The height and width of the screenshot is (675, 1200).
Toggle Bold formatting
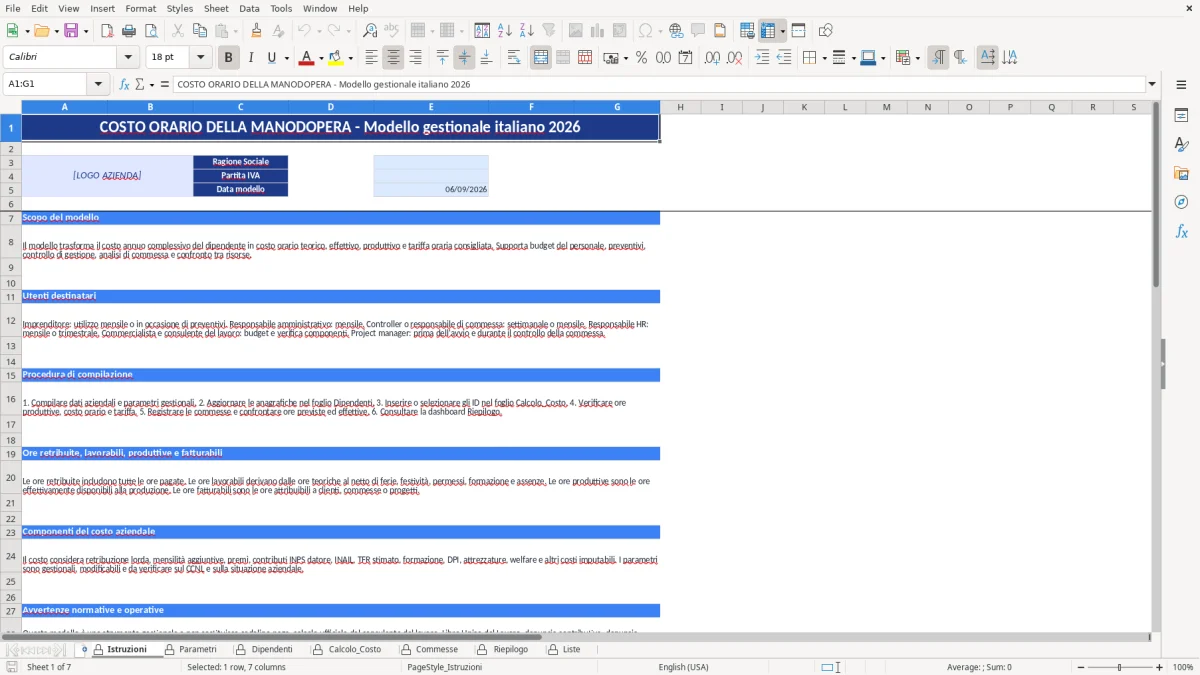[x=228, y=58]
